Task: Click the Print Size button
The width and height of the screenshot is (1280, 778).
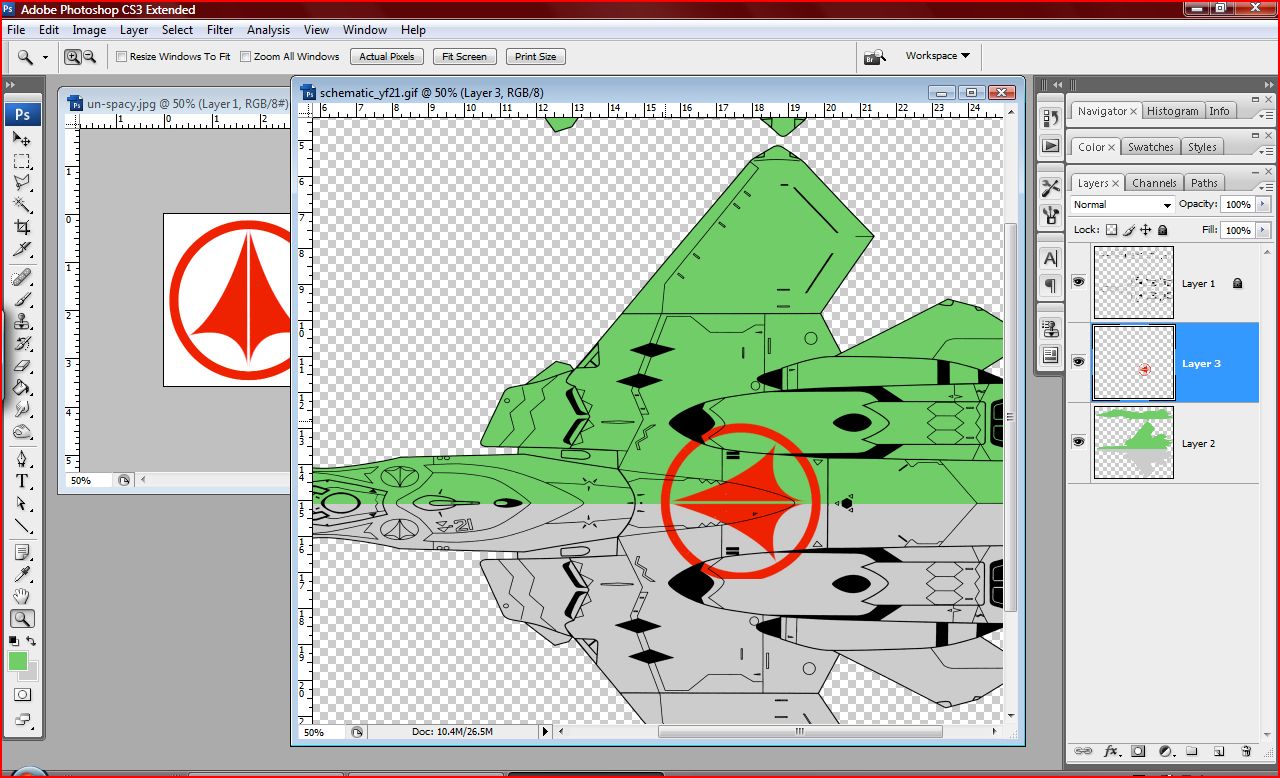Action: 536,57
